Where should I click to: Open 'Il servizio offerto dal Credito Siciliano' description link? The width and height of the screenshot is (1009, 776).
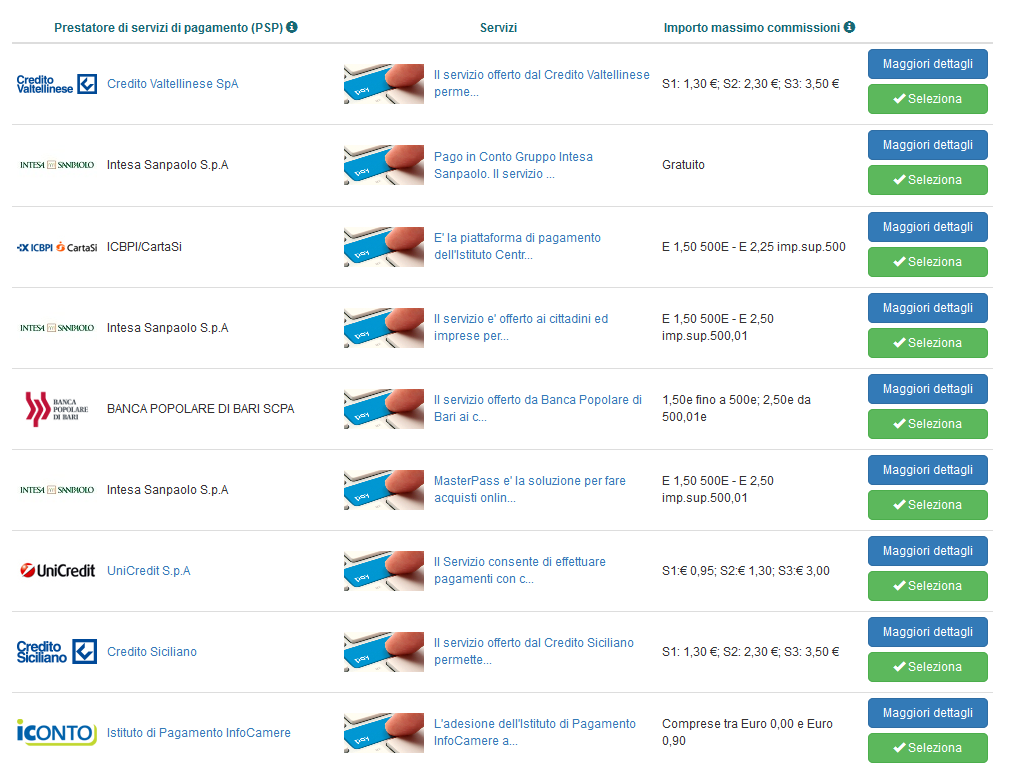click(534, 652)
